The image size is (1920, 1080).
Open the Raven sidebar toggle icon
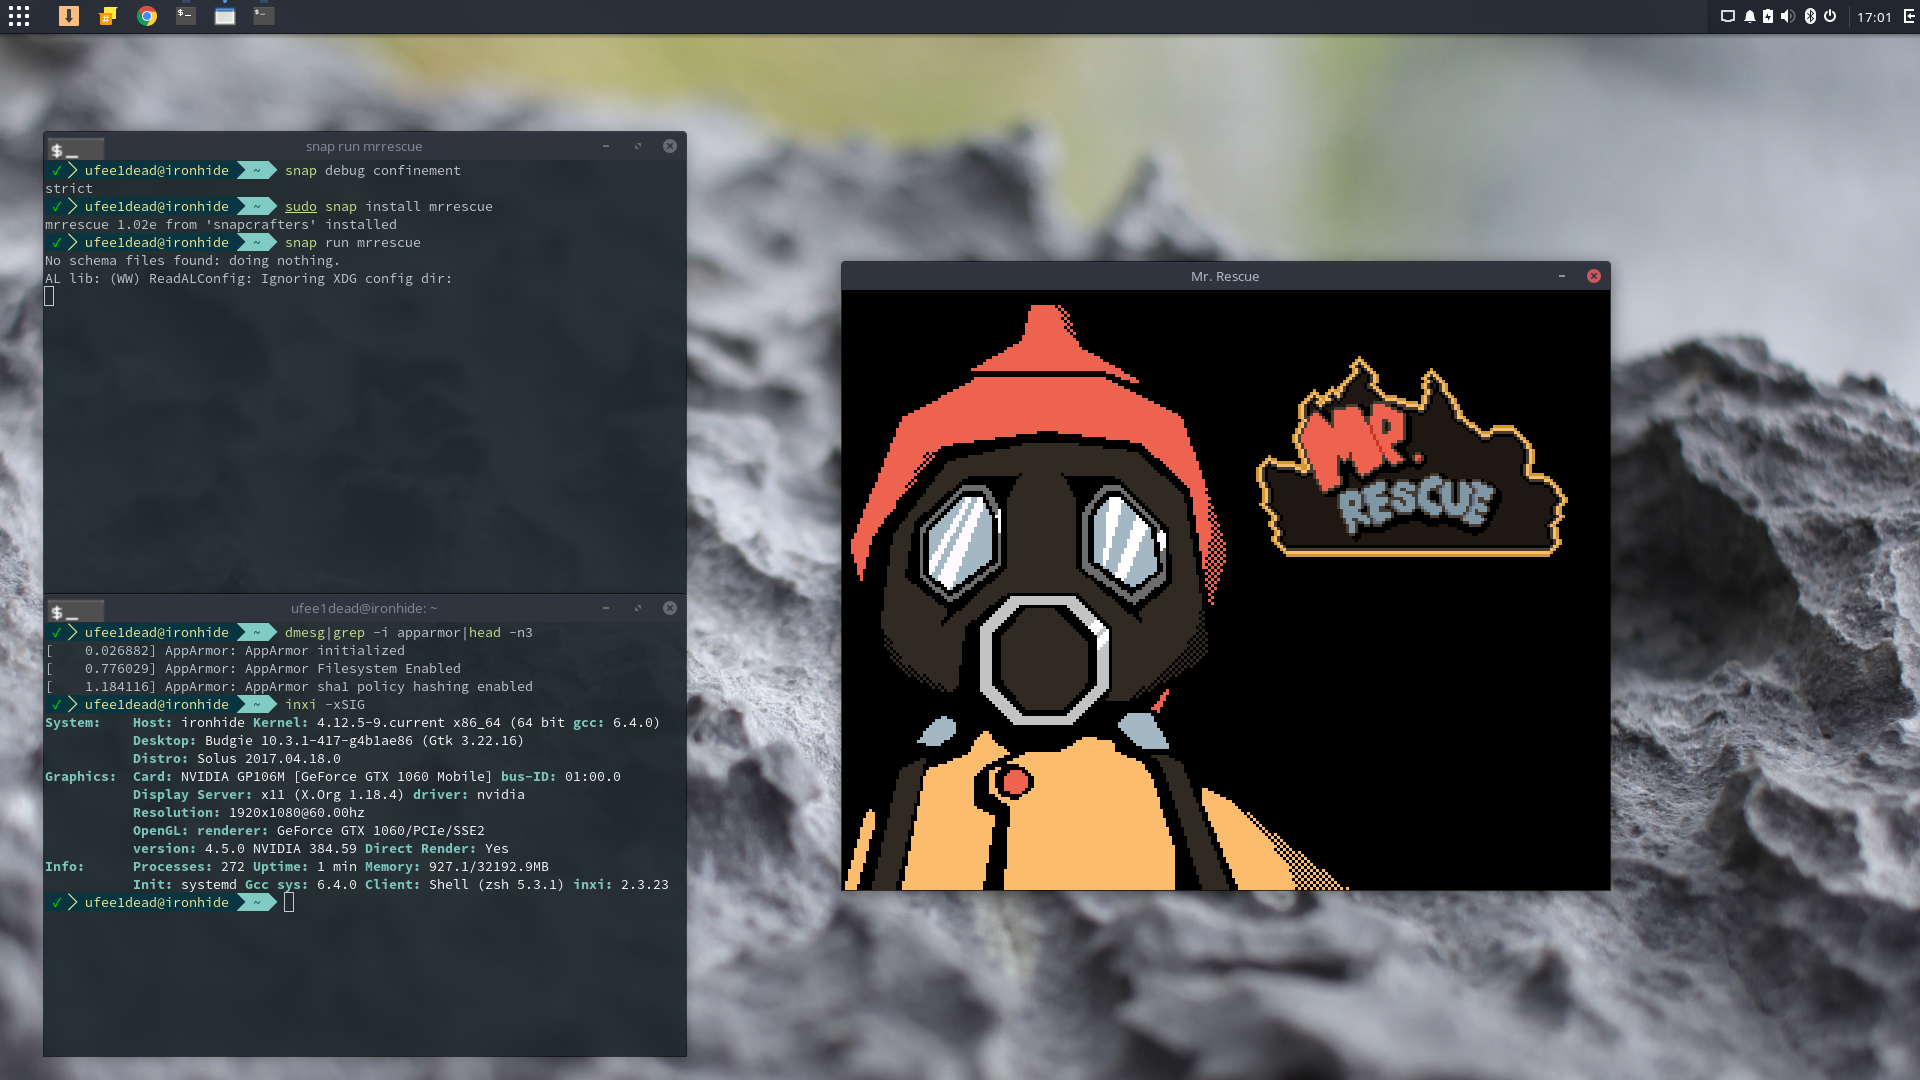pos(1909,16)
